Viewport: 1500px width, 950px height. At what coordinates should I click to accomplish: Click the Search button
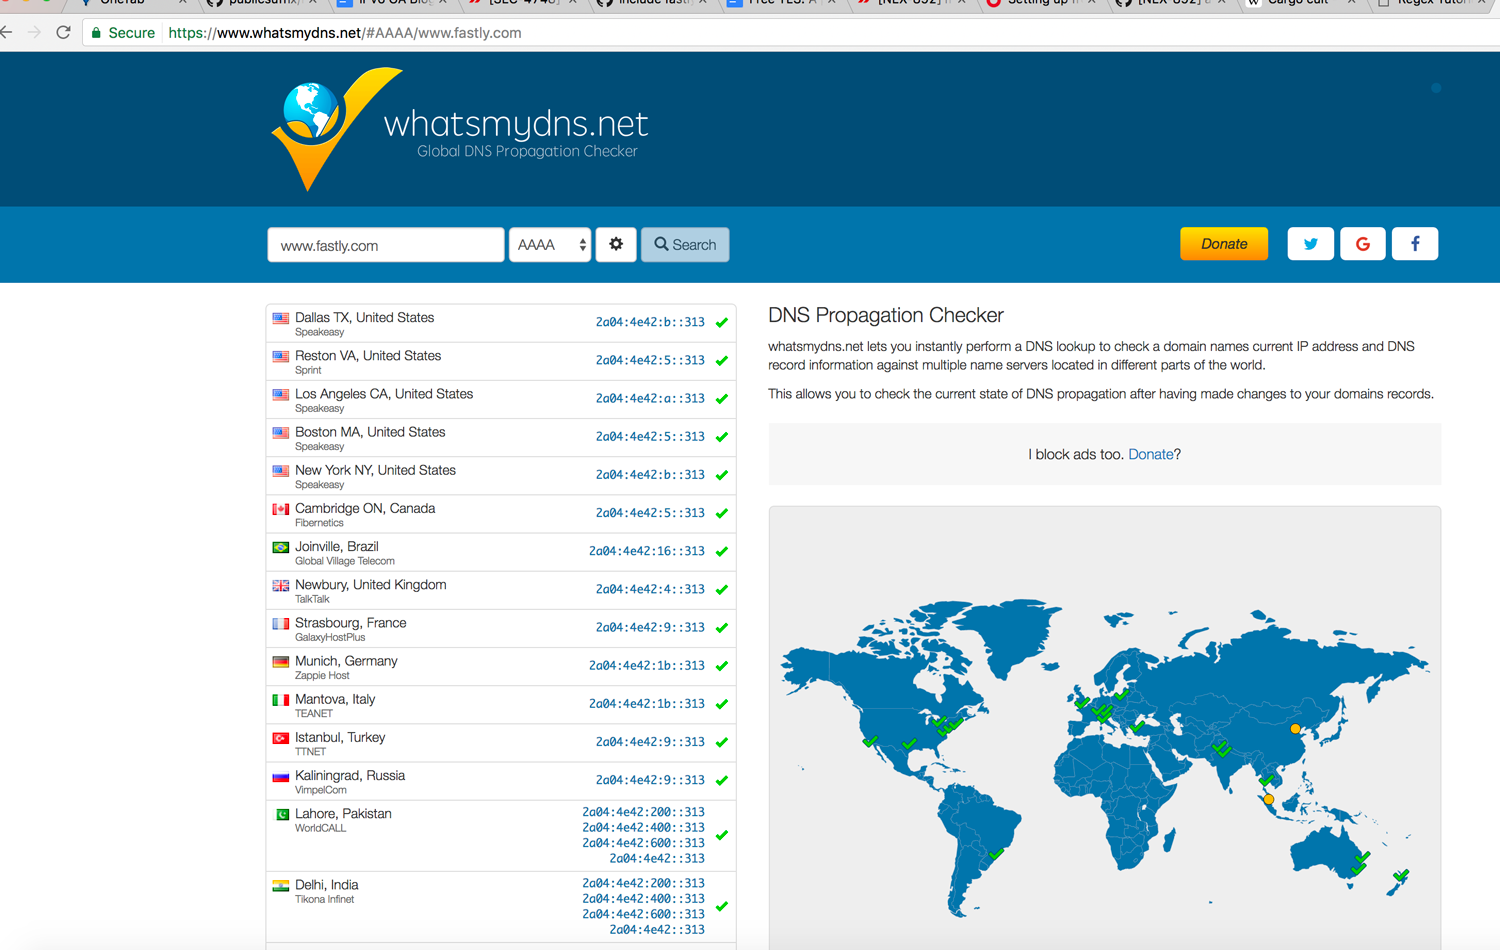tap(685, 244)
